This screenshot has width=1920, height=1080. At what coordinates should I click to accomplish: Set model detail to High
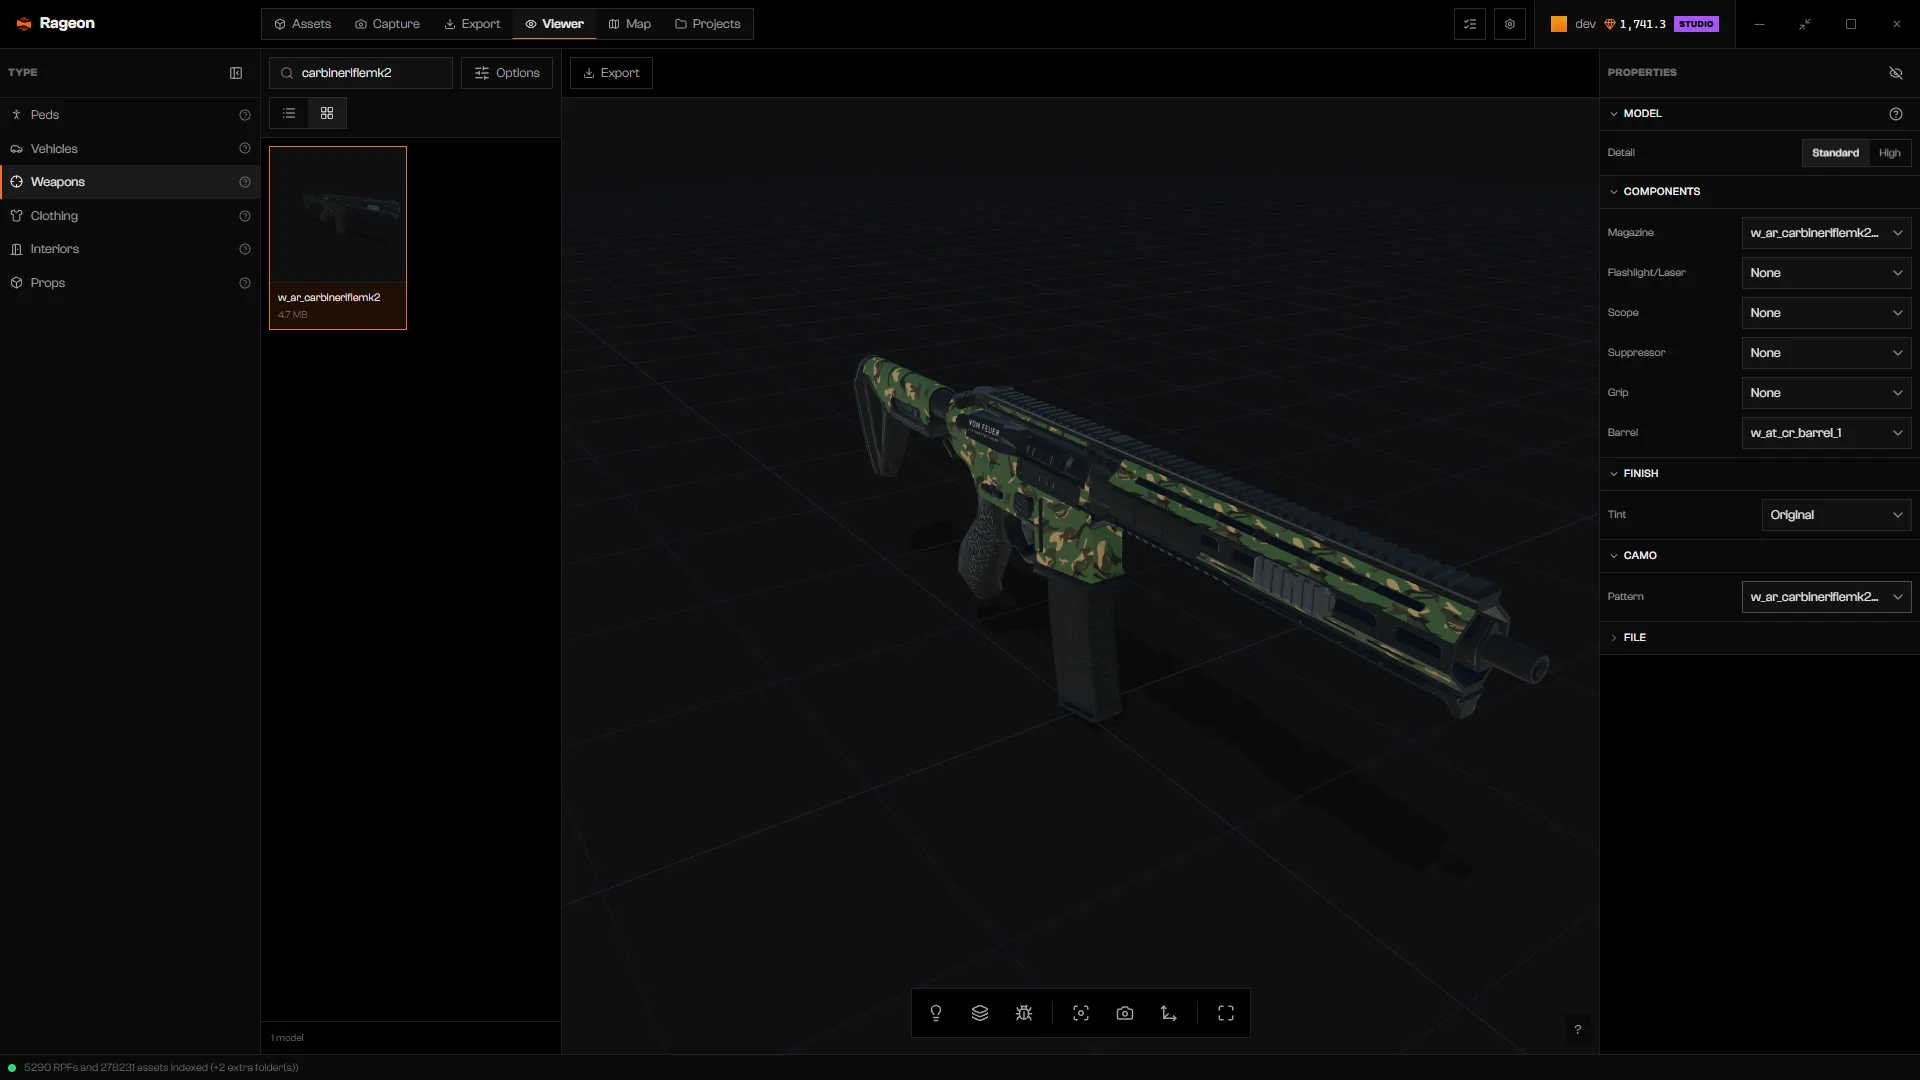click(1889, 153)
